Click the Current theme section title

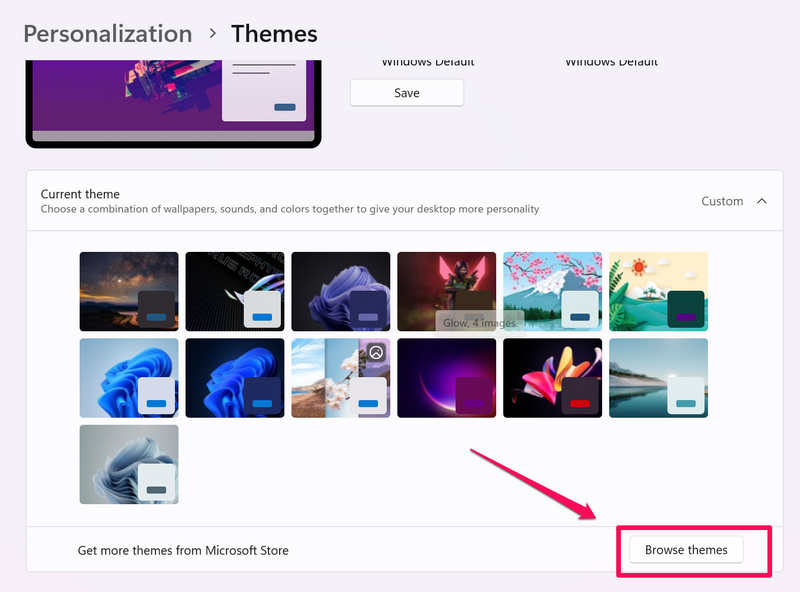(x=80, y=194)
